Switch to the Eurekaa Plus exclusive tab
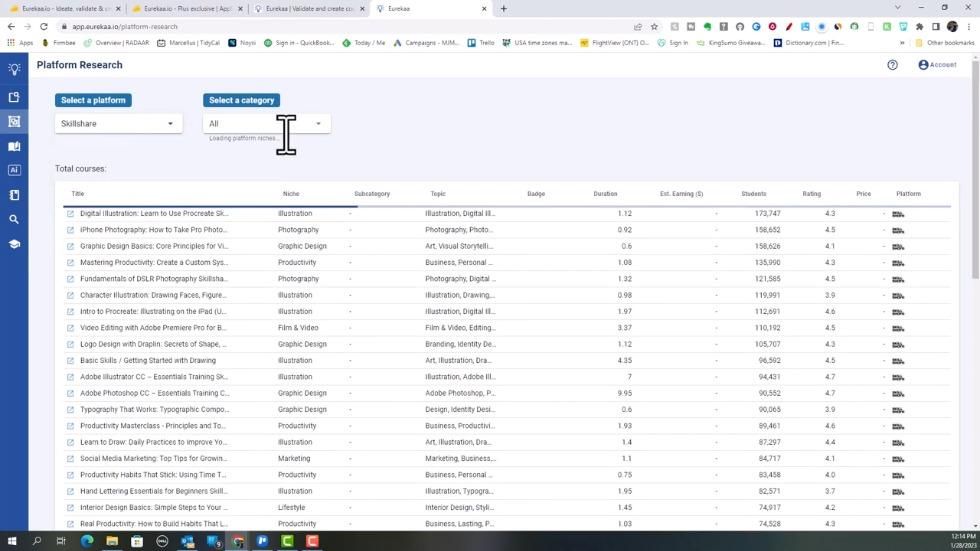This screenshot has width=980, height=551. (x=186, y=9)
